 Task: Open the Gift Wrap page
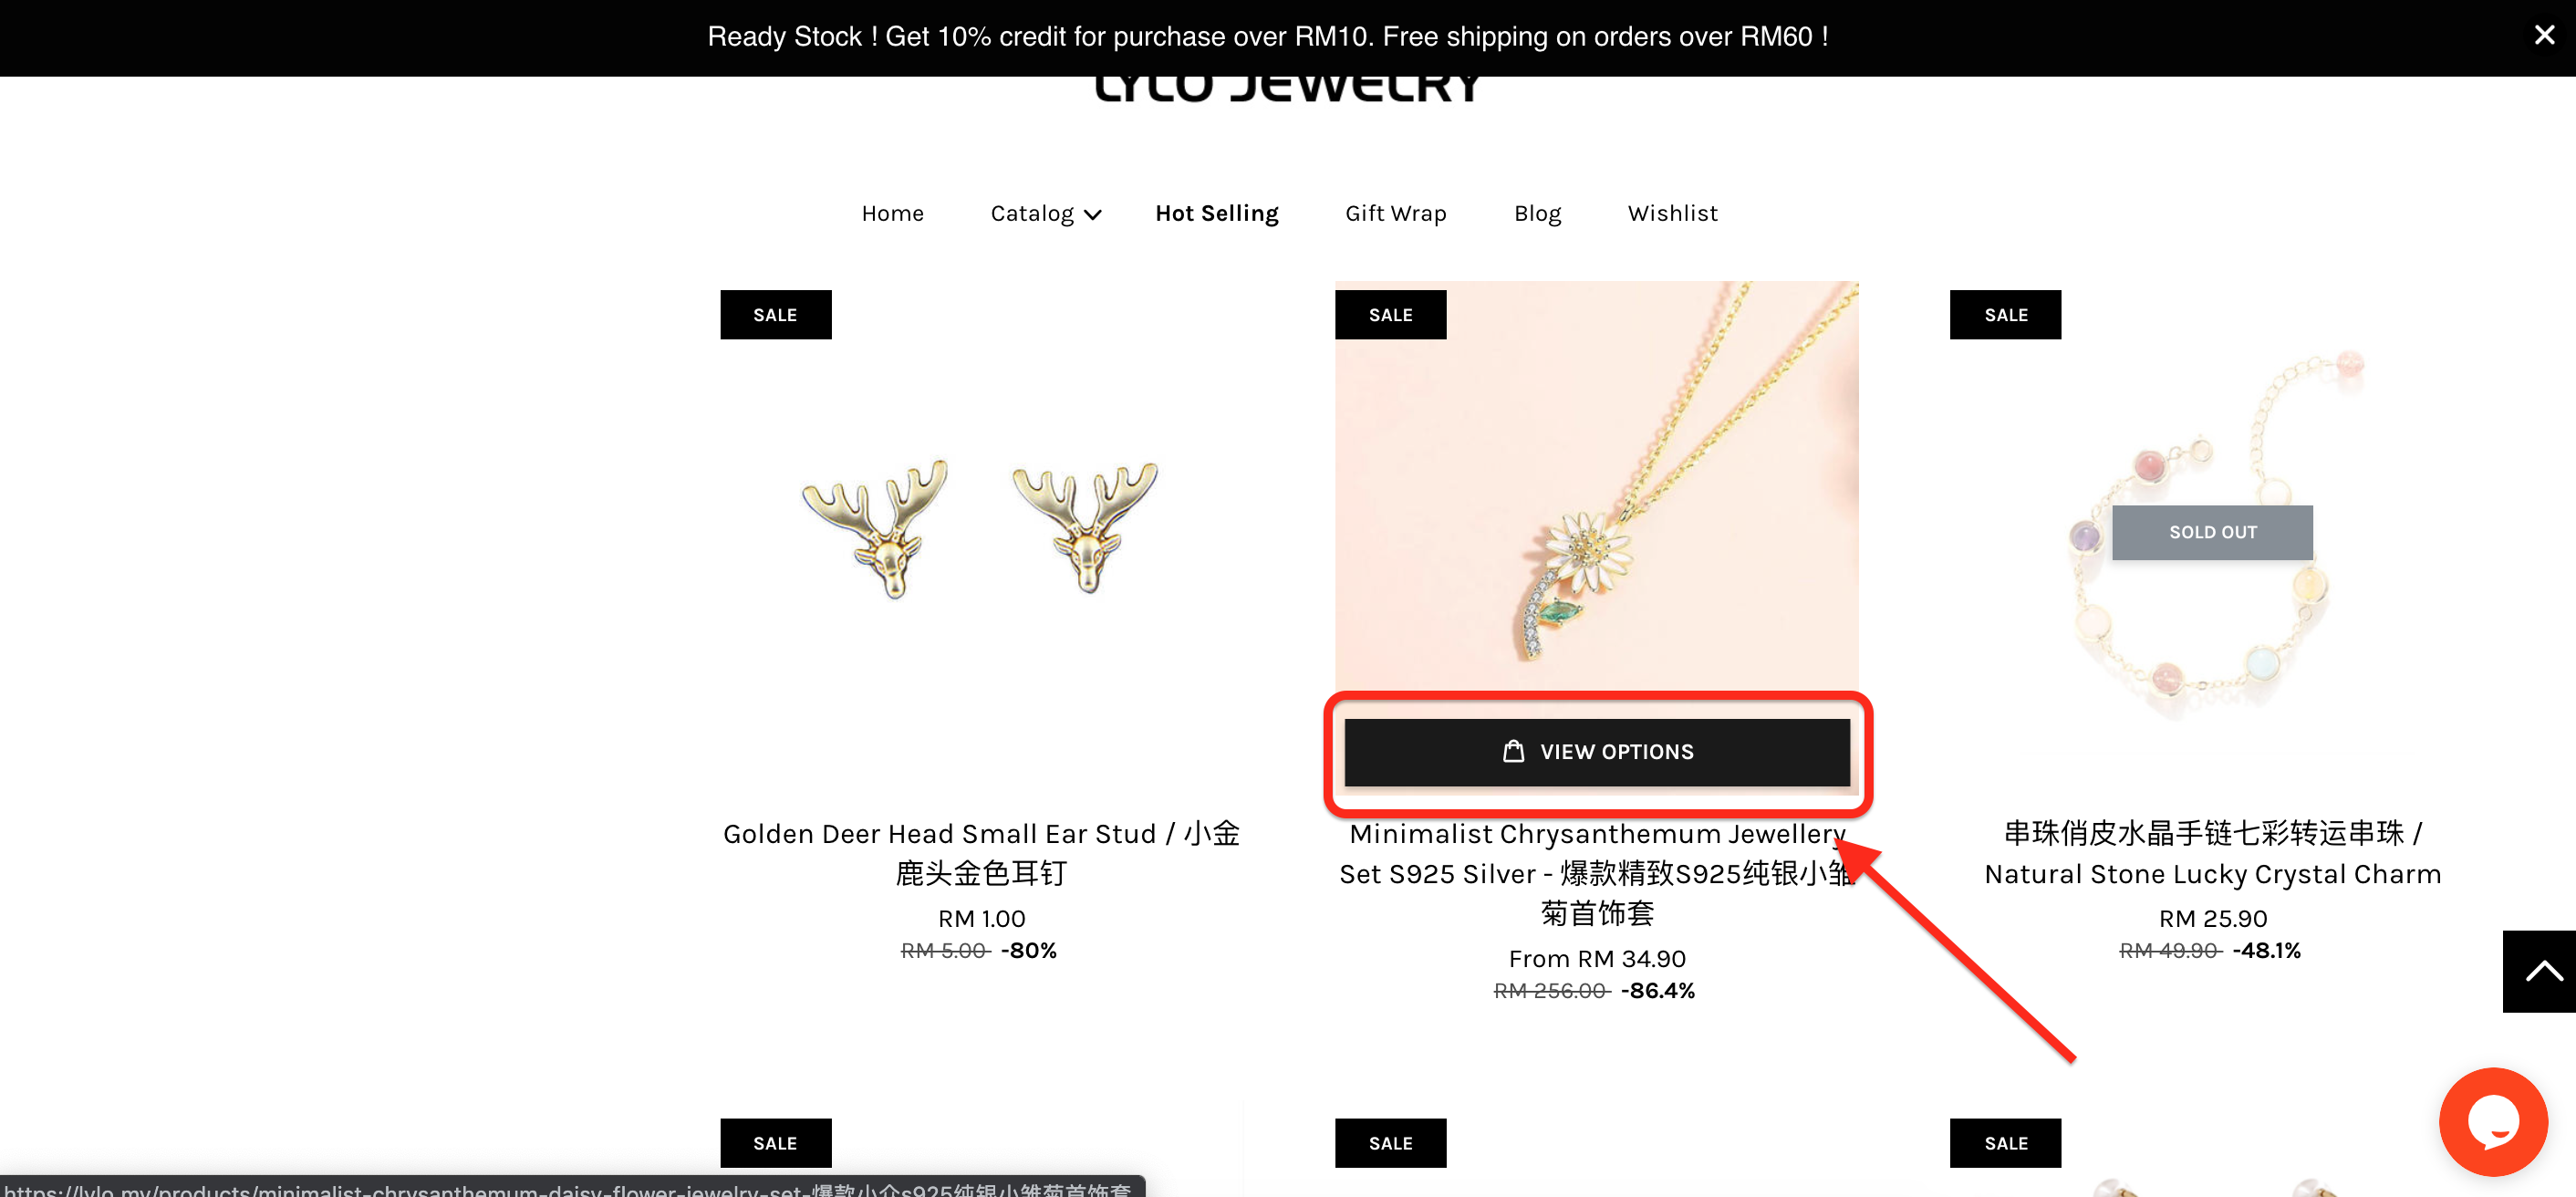(1395, 213)
